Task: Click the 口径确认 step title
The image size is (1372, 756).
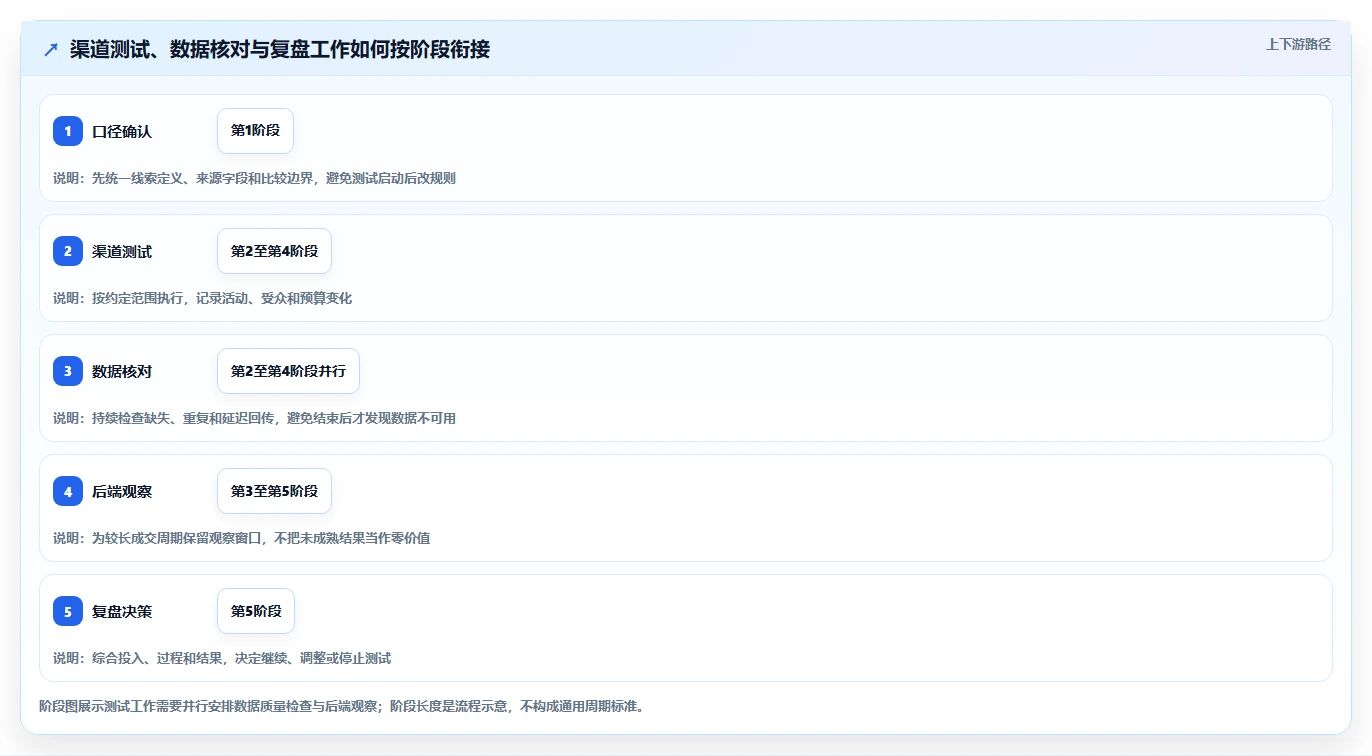Action: point(122,132)
